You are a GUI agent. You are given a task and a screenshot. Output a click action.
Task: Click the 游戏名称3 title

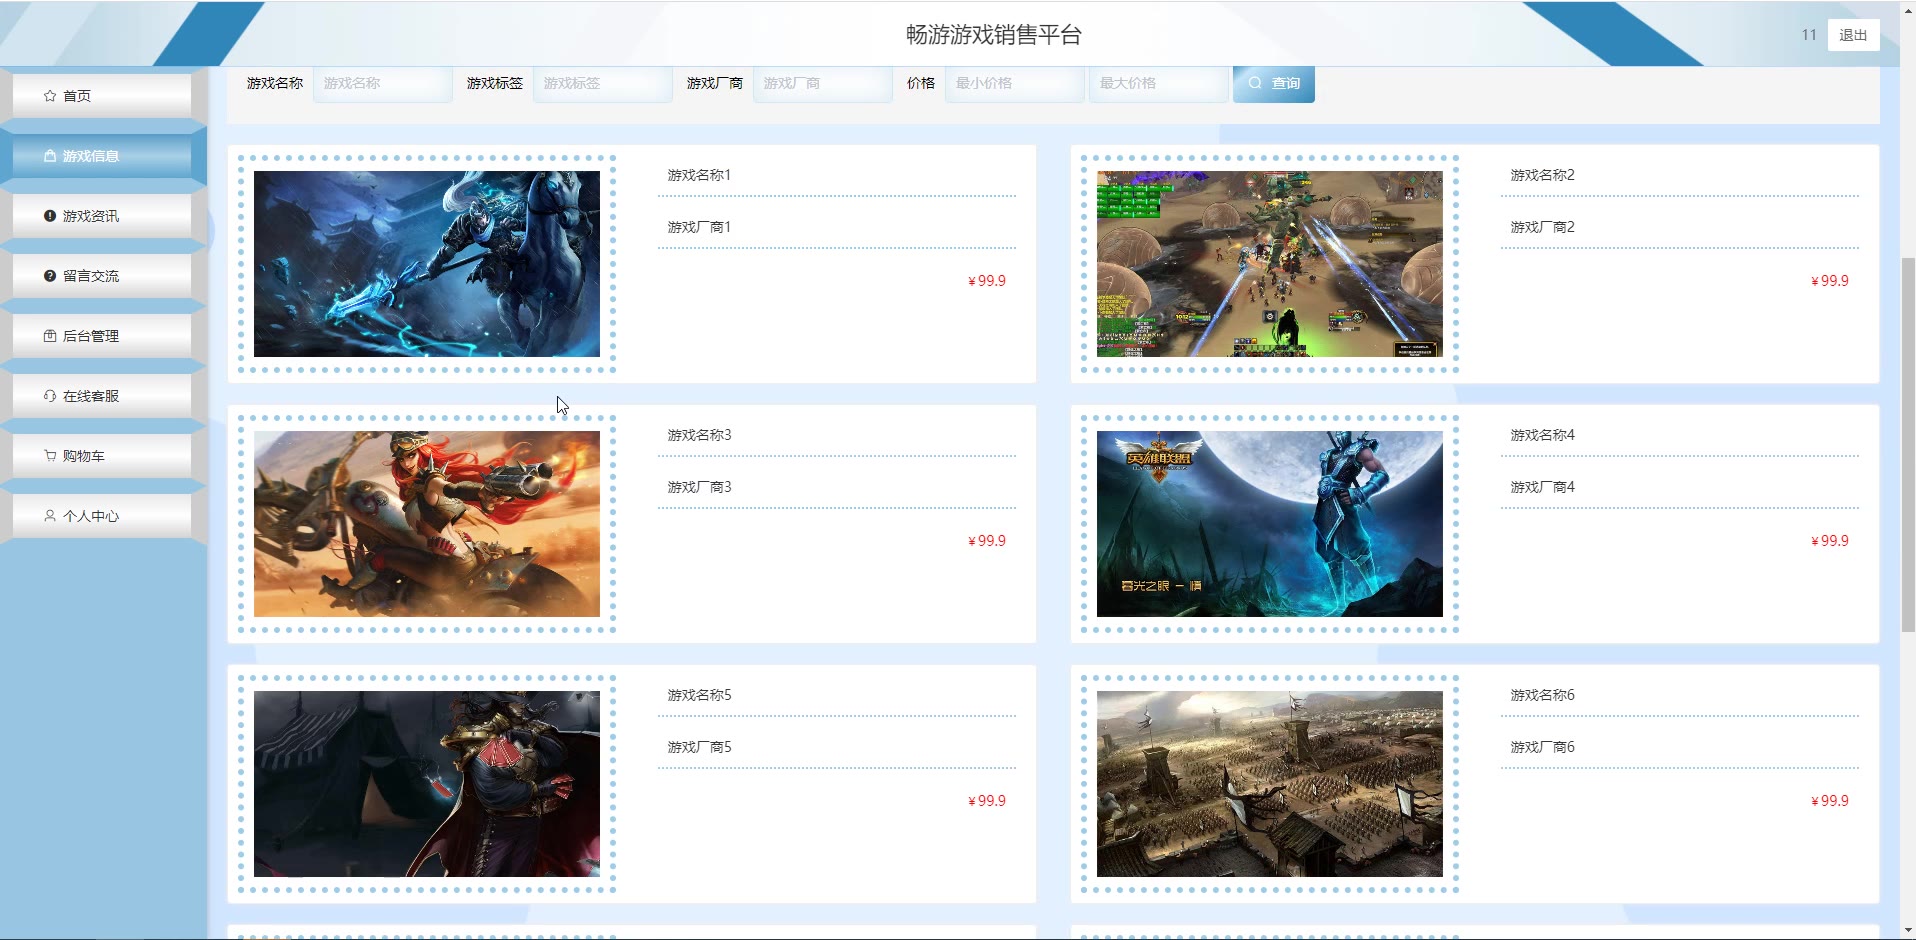(x=699, y=435)
